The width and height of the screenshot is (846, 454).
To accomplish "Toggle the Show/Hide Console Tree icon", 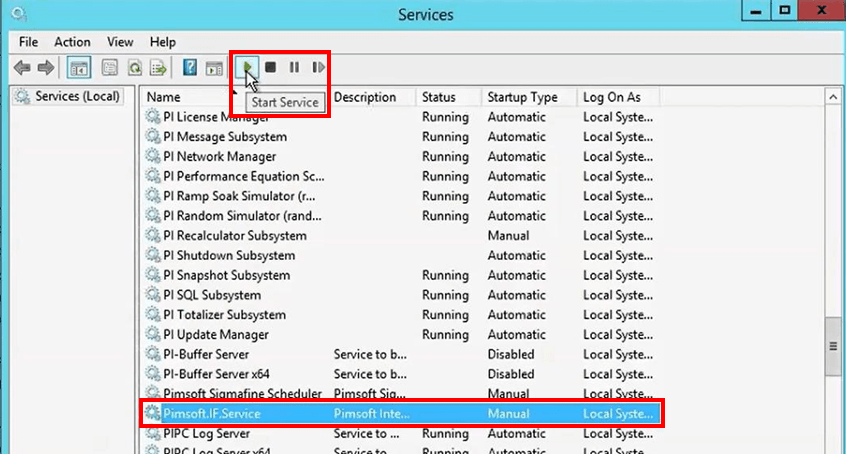I will 79,68.
